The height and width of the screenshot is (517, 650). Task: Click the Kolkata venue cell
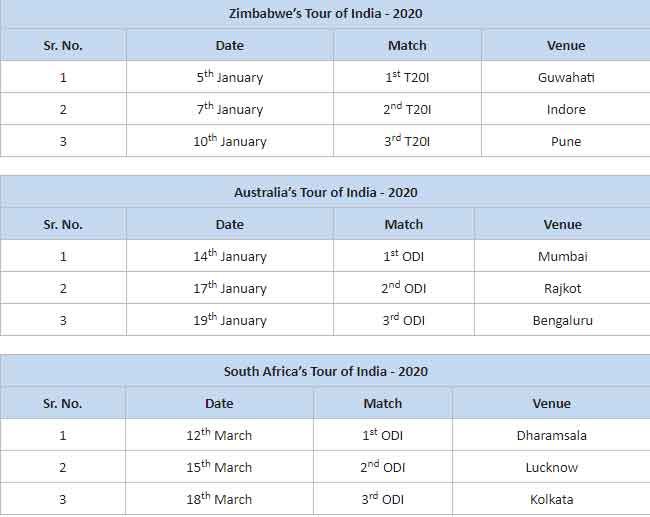pos(551,499)
